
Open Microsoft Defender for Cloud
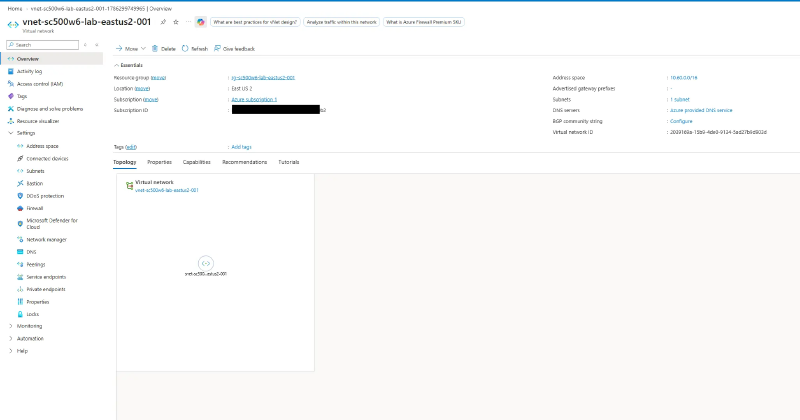point(52,224)
